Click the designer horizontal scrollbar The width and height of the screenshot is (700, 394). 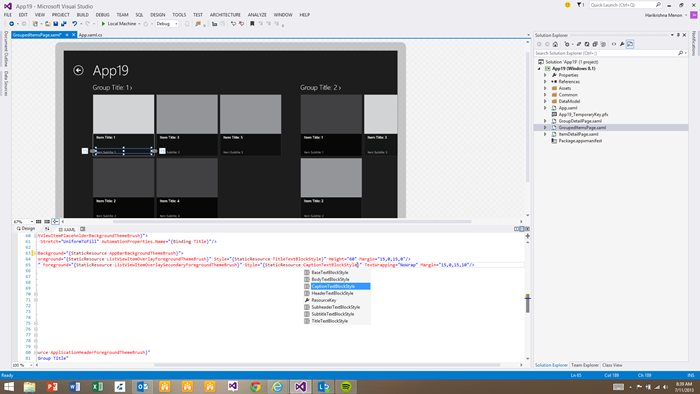pos(292,221)
